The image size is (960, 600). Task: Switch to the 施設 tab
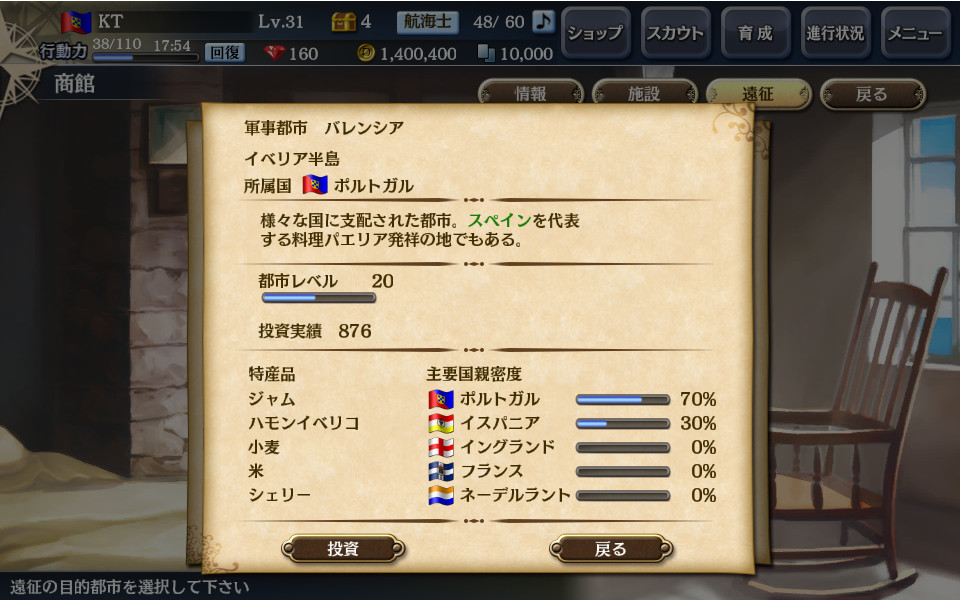point(644,94)
